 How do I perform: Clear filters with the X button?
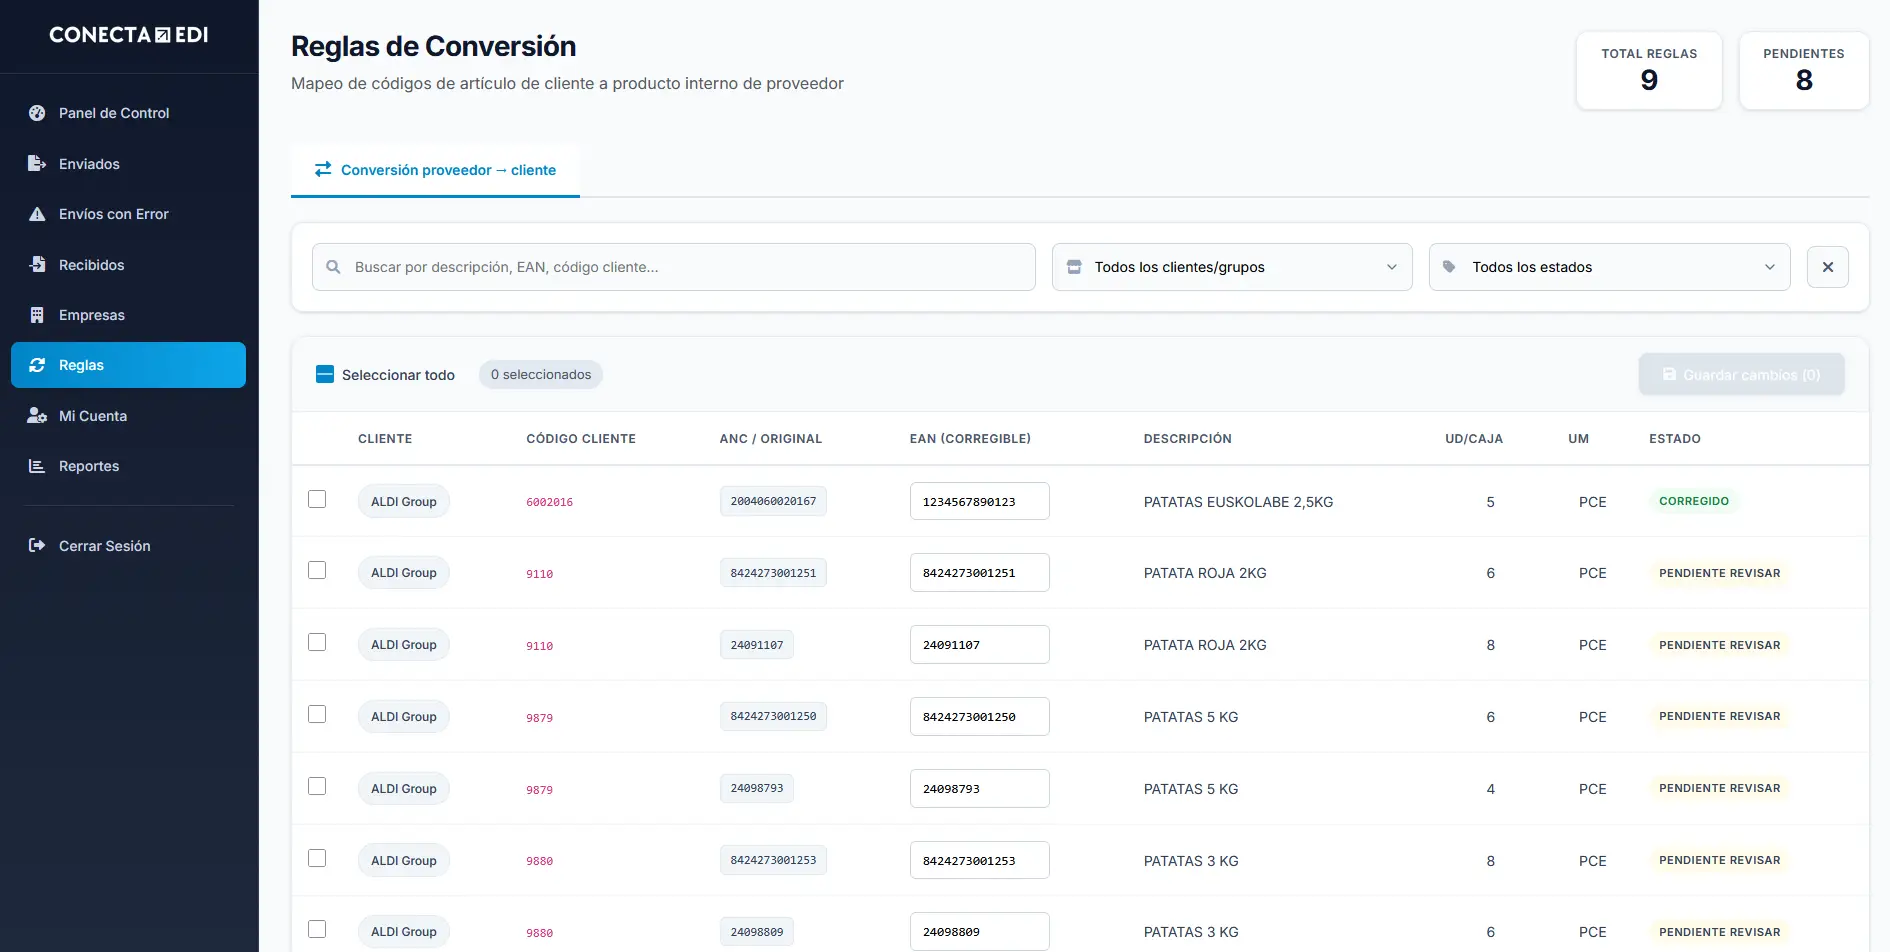click(x=1827, y=267)
